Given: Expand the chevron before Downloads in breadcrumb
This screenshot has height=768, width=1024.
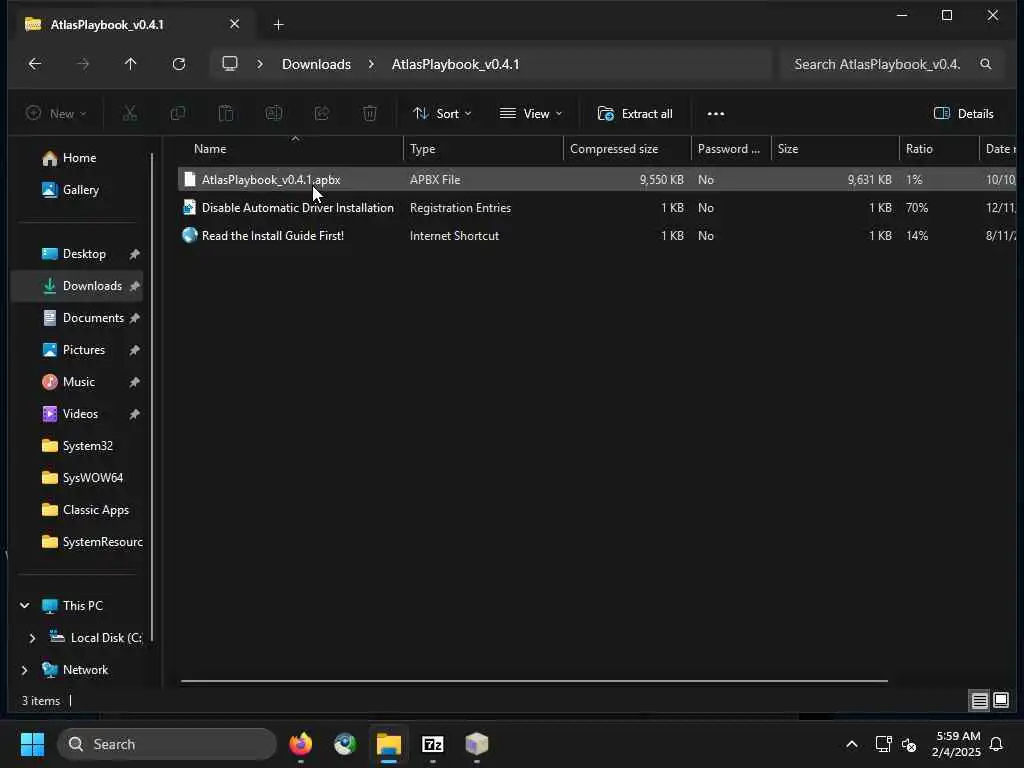Looking at the screenshot, I should [260, 64].
